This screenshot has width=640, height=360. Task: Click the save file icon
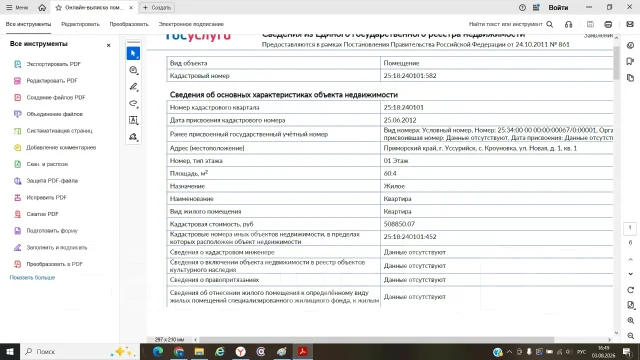click(x=590, y=24)
